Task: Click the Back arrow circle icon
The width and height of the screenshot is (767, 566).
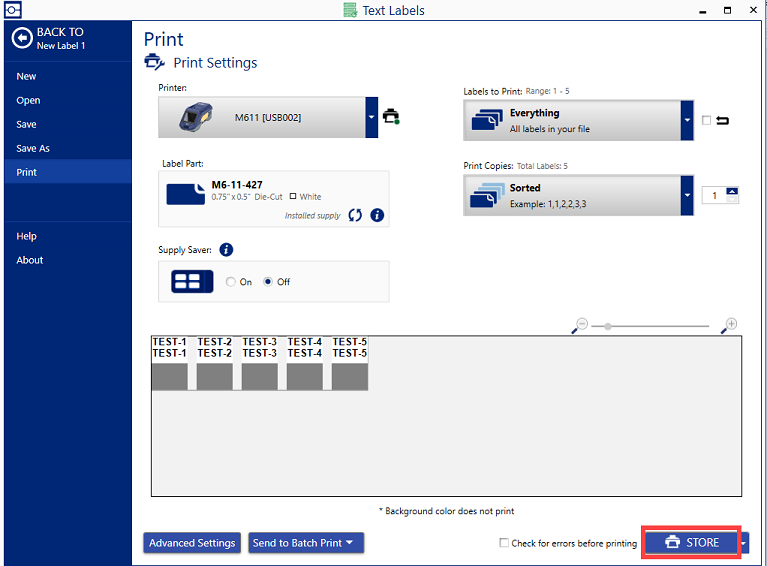Action: [22, 38]
